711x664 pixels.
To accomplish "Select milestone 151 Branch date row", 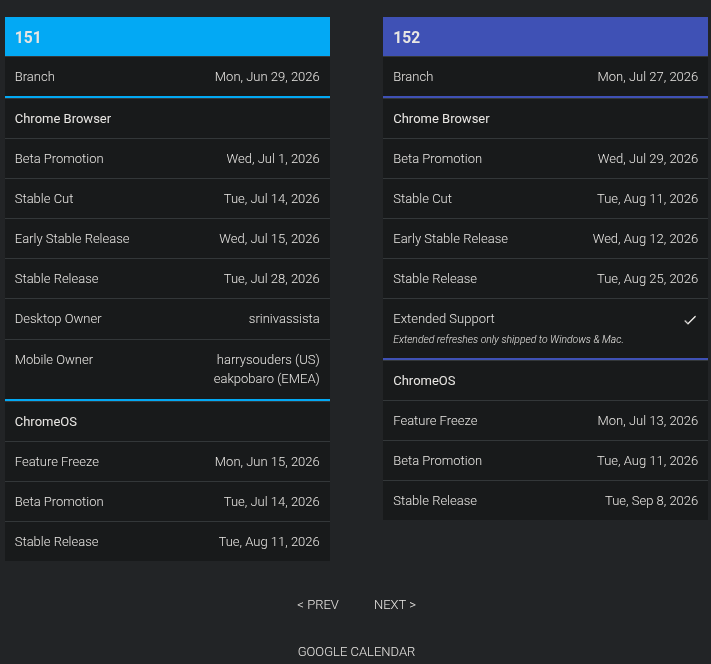I will (x=167, y=77).
